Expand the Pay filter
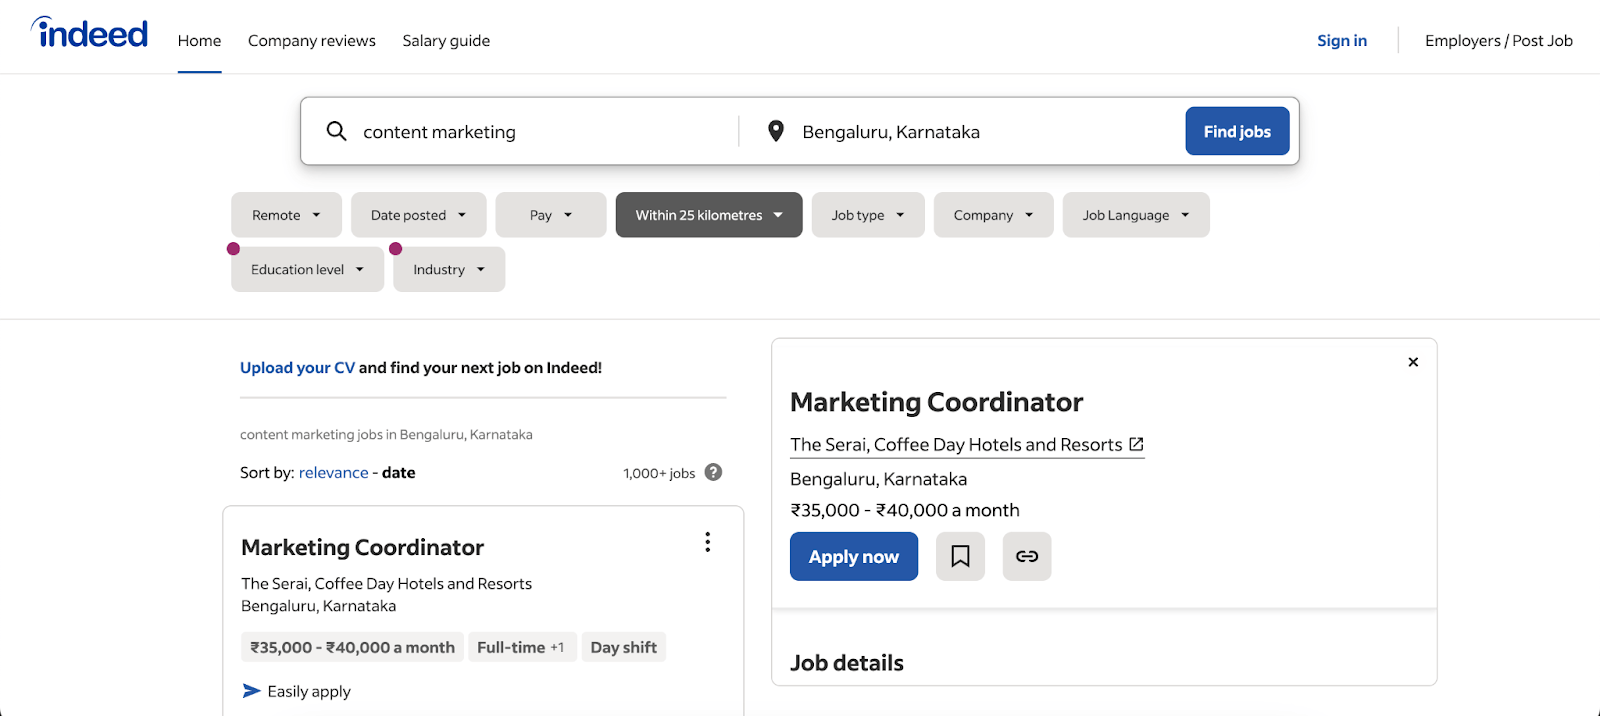This screenshot has width=1600, height=716. pyautogui.click(x=551, y=215)
